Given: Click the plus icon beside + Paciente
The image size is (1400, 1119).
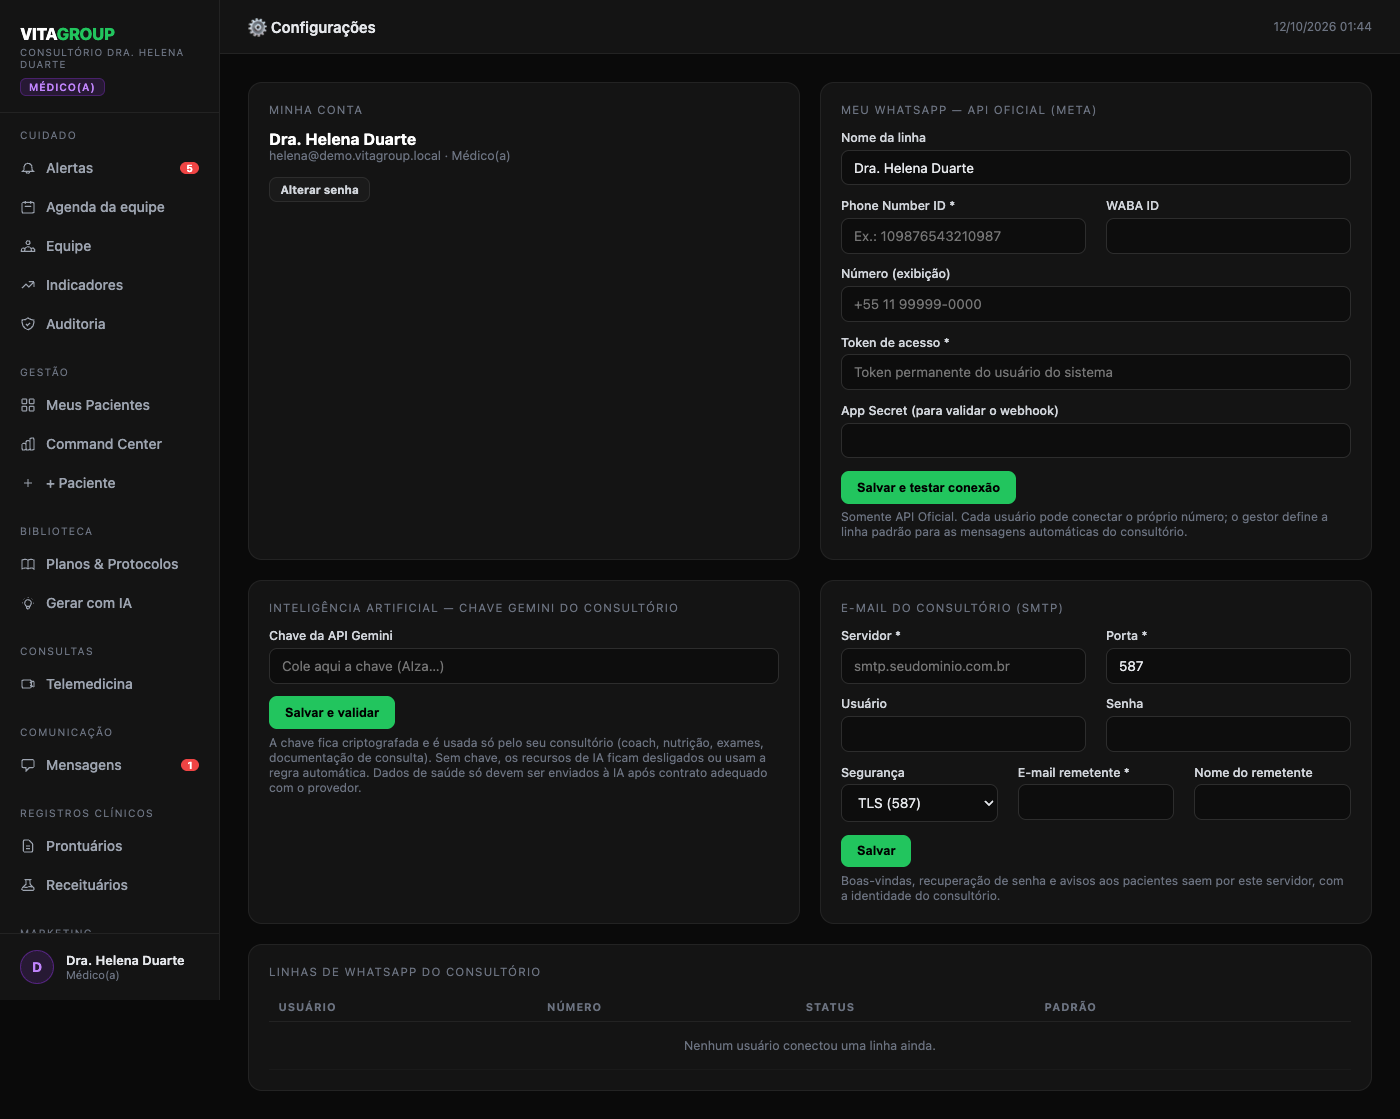Looking at the screenshot, I should tap(28, 483).
